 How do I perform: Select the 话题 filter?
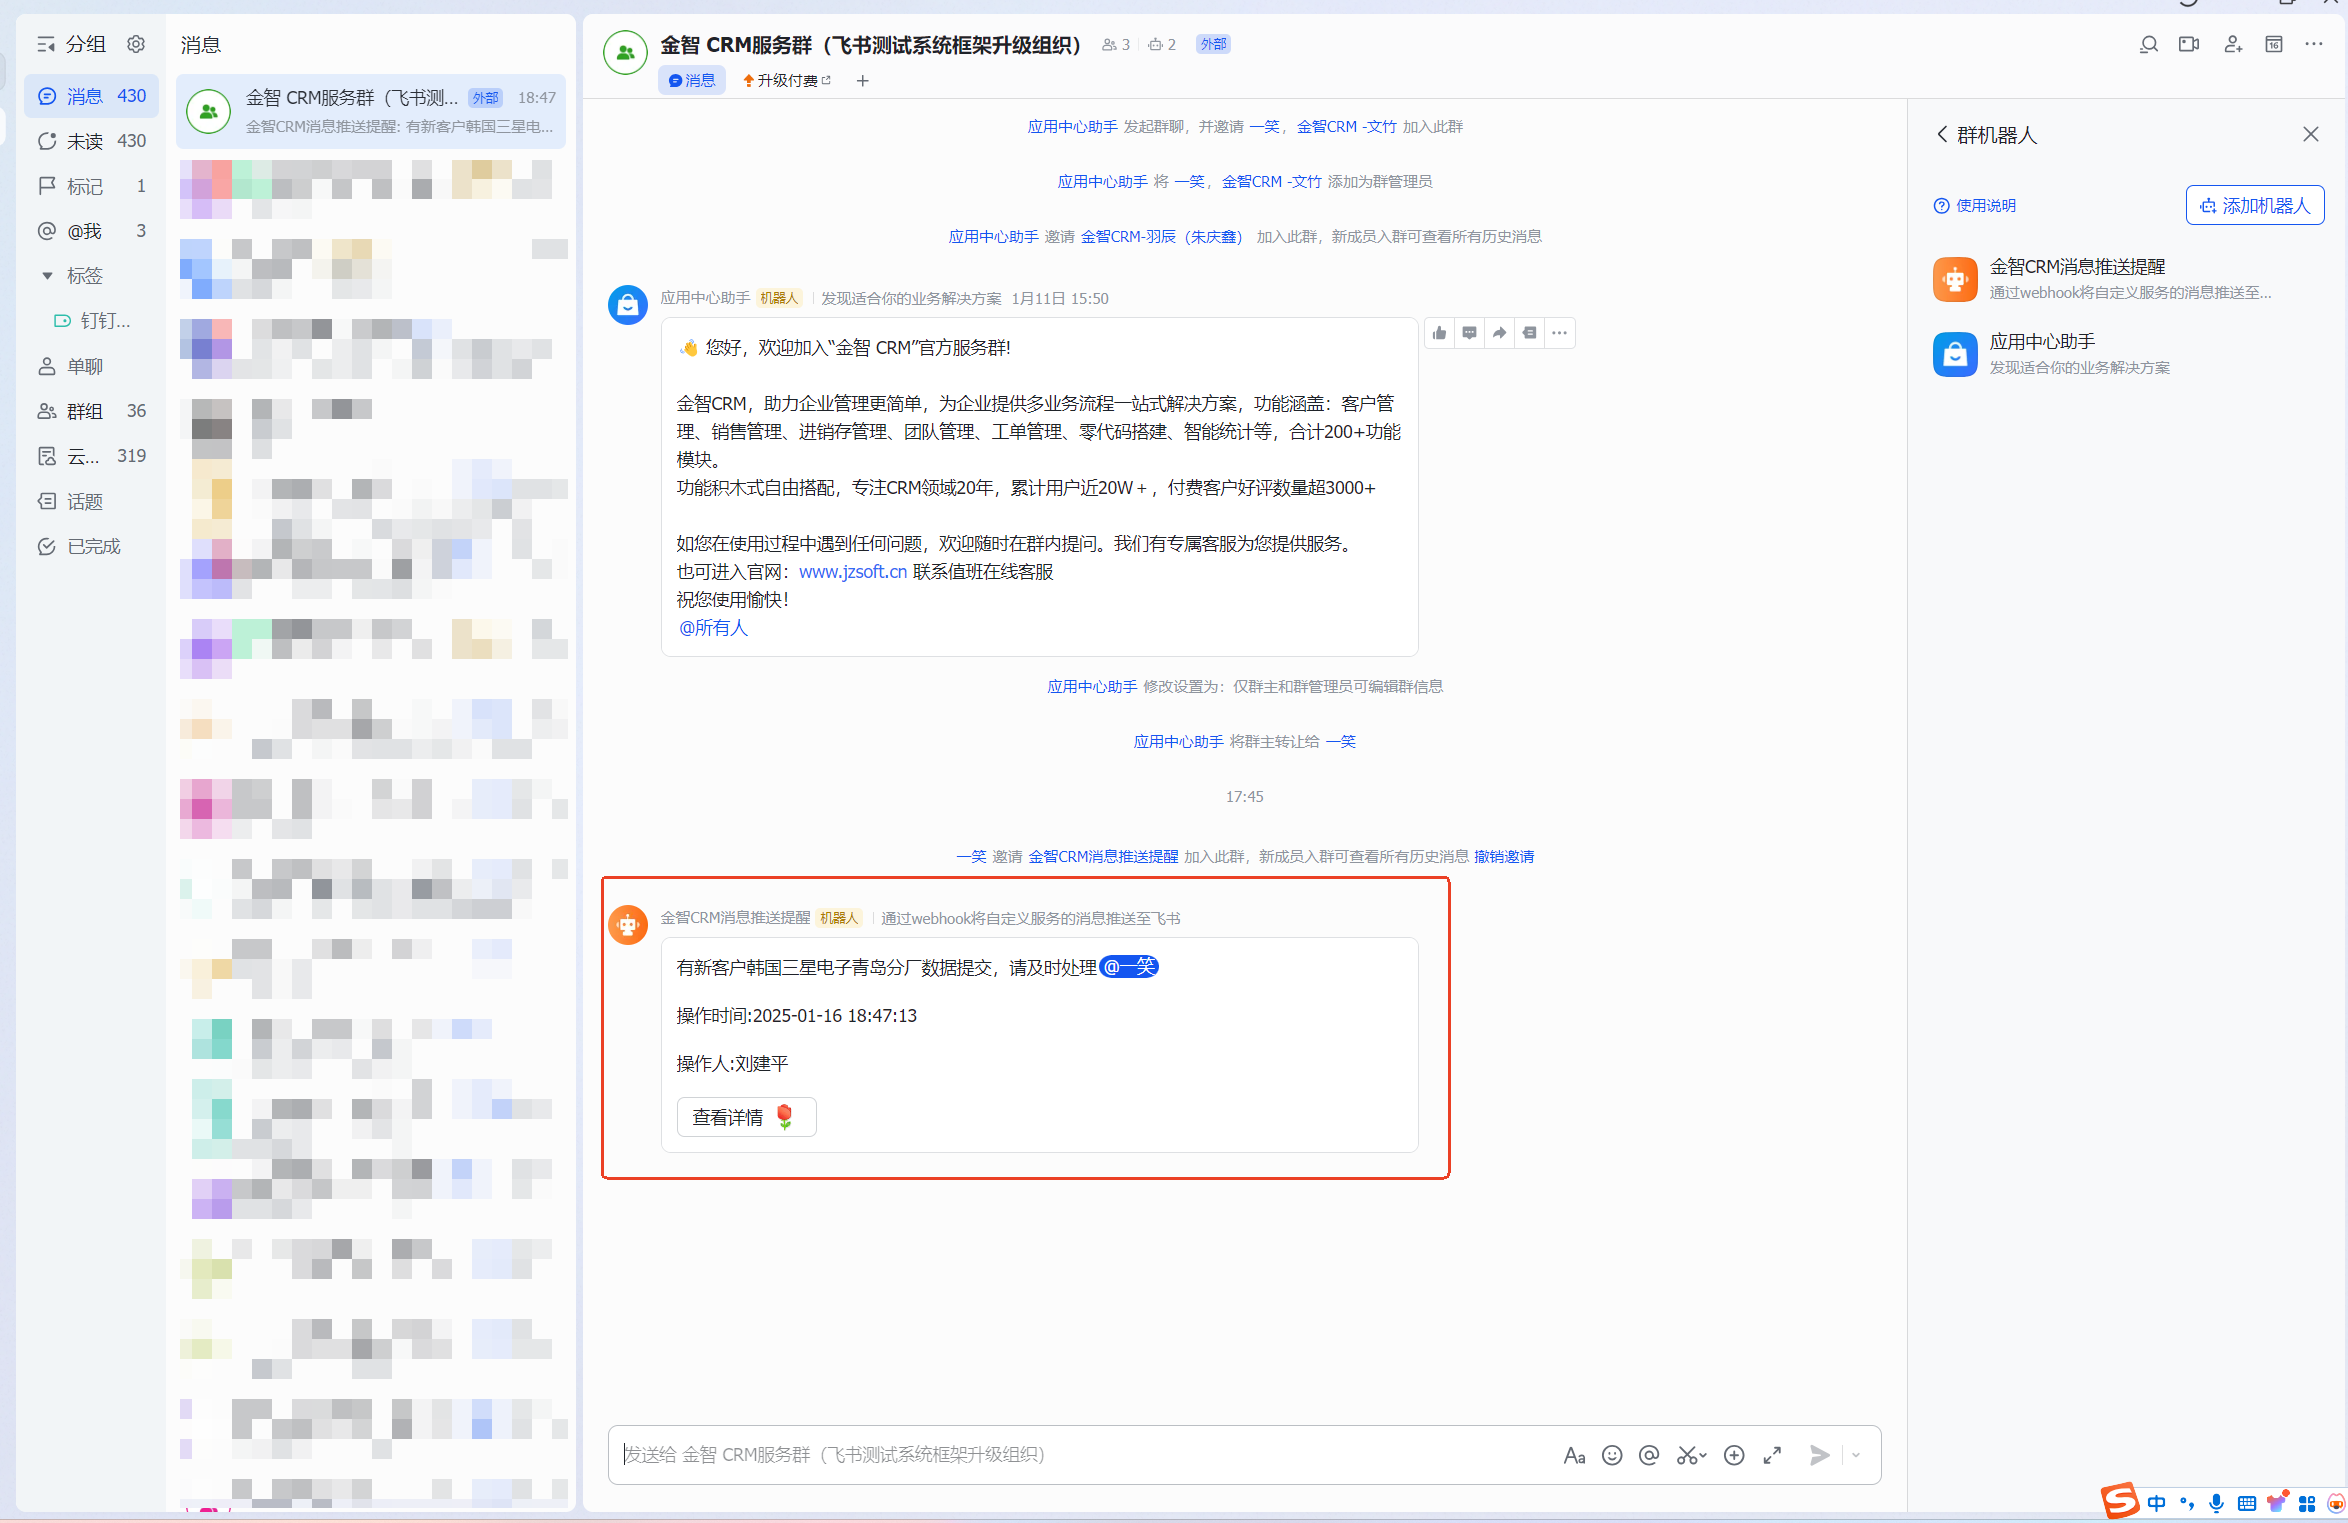tap(91, 501)
